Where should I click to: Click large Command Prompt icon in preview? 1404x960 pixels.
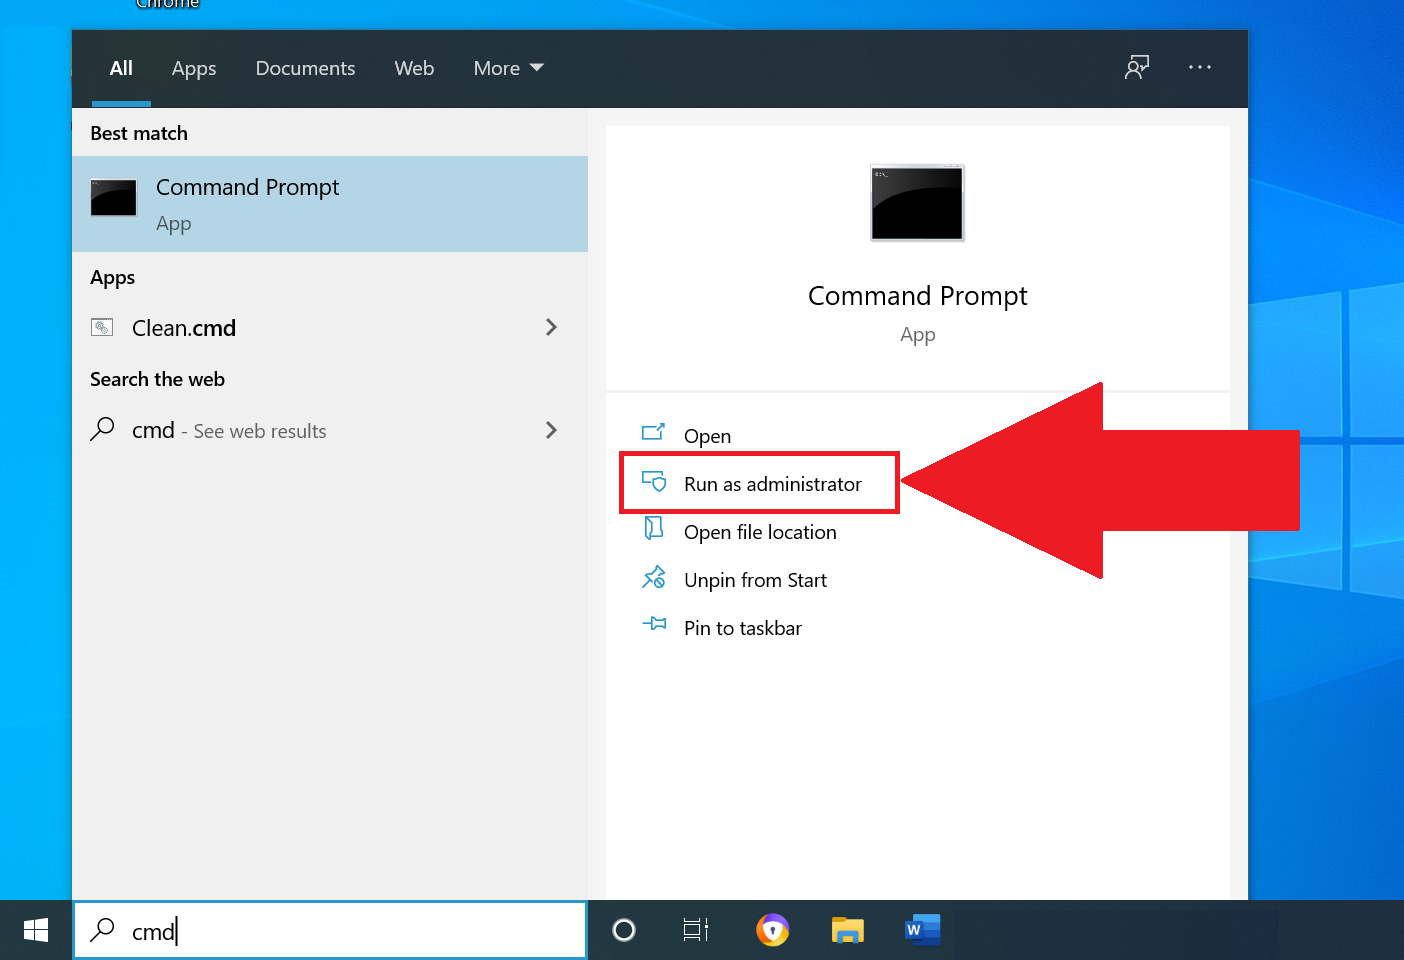917,203
